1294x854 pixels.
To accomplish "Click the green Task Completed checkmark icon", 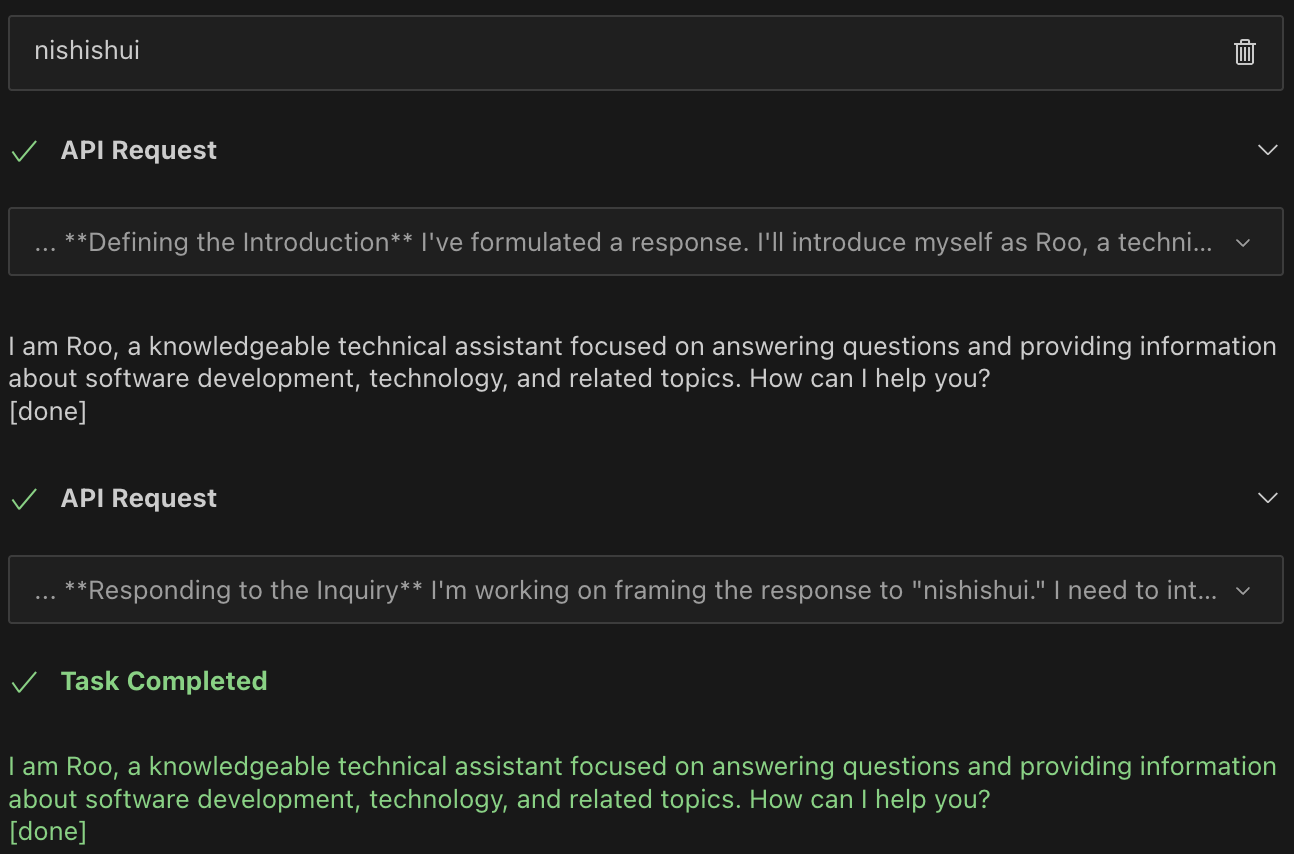I will [x=24, y=682].
